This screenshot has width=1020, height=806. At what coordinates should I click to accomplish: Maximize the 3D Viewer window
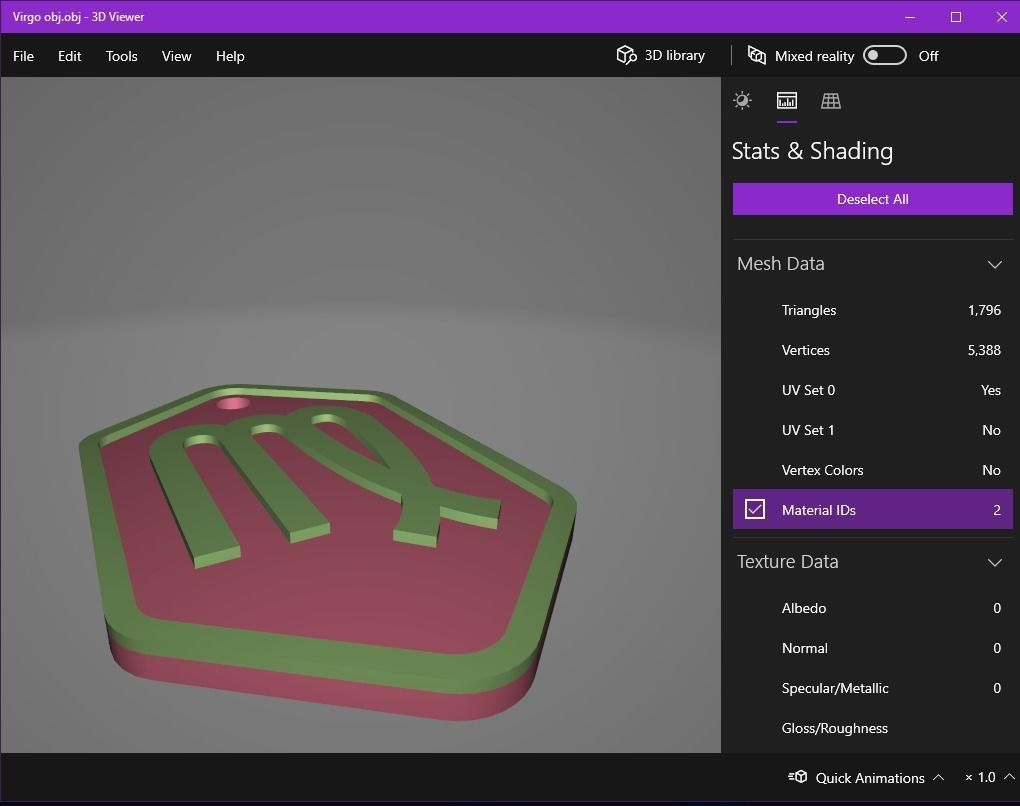coord(956,17)
